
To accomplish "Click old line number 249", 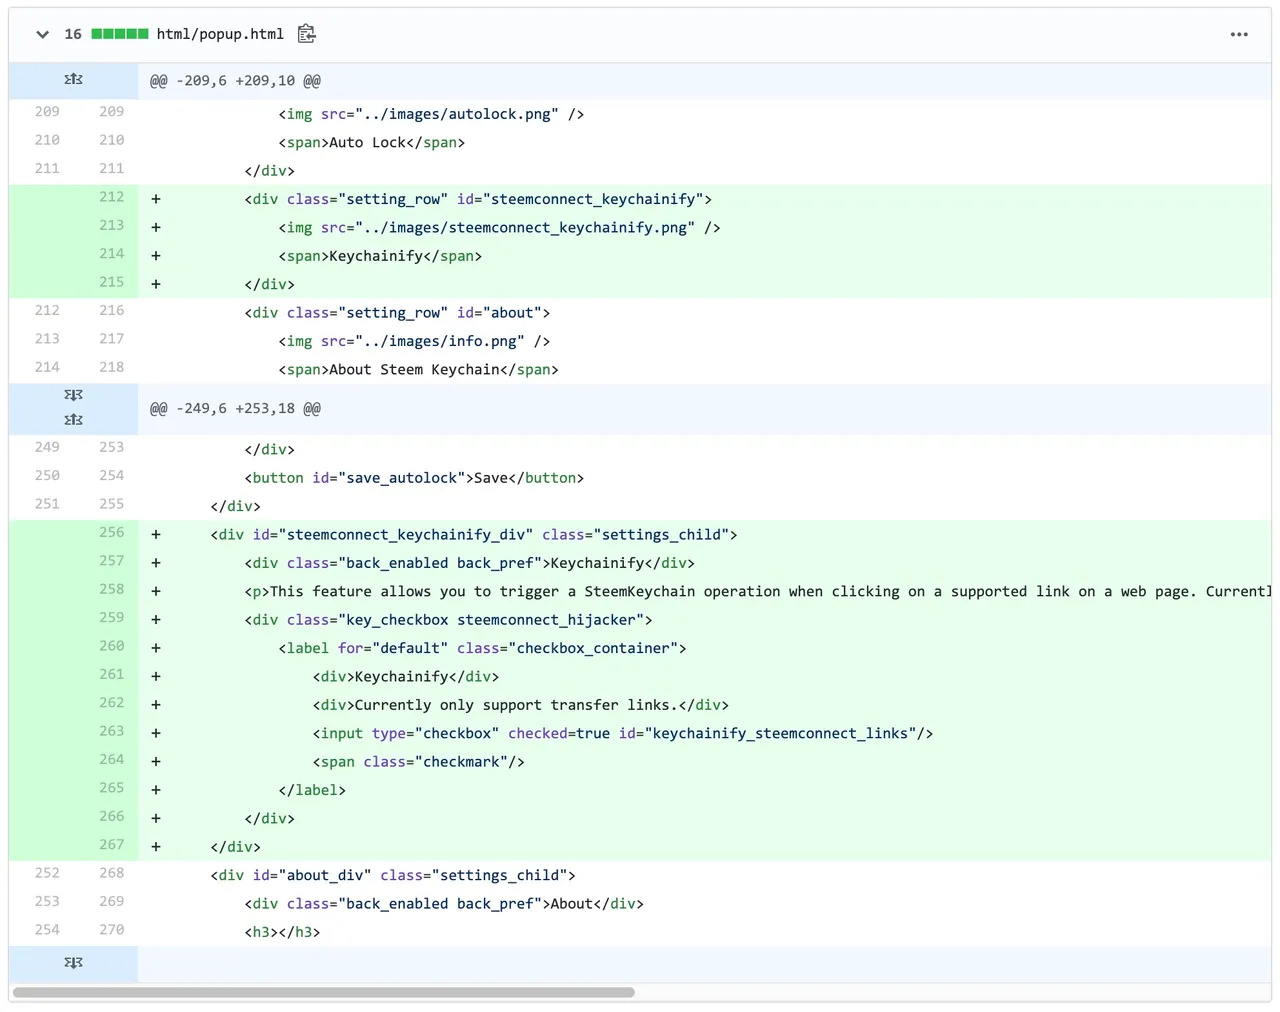I will point(47,447).
